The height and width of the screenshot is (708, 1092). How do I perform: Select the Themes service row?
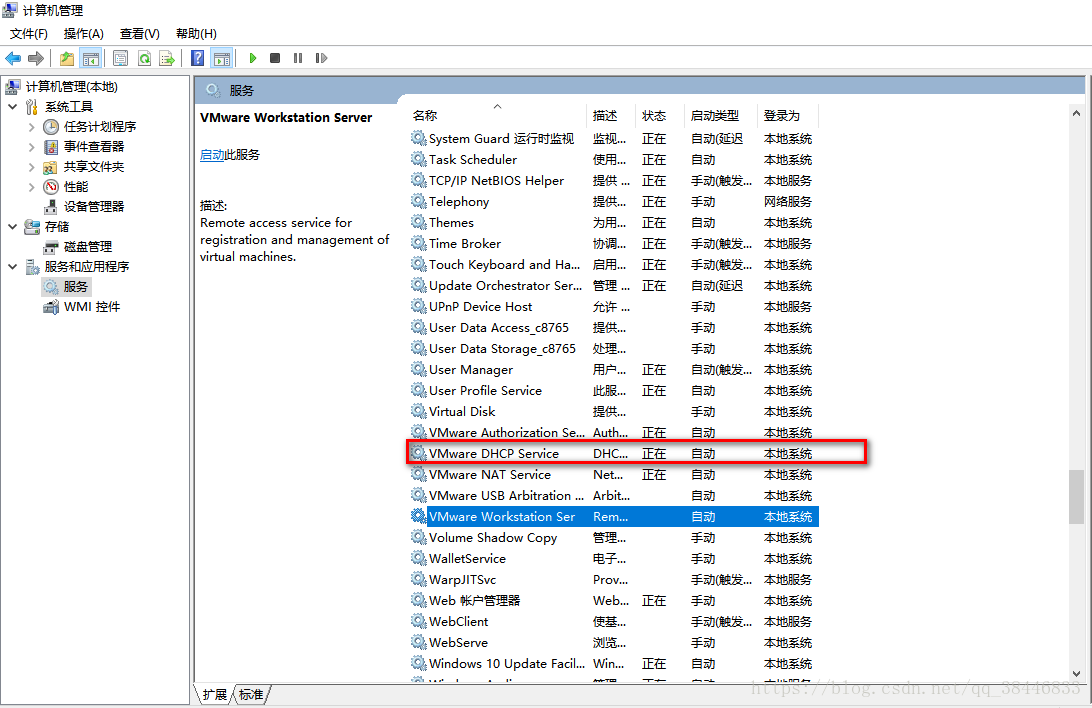tap(614, 223)
